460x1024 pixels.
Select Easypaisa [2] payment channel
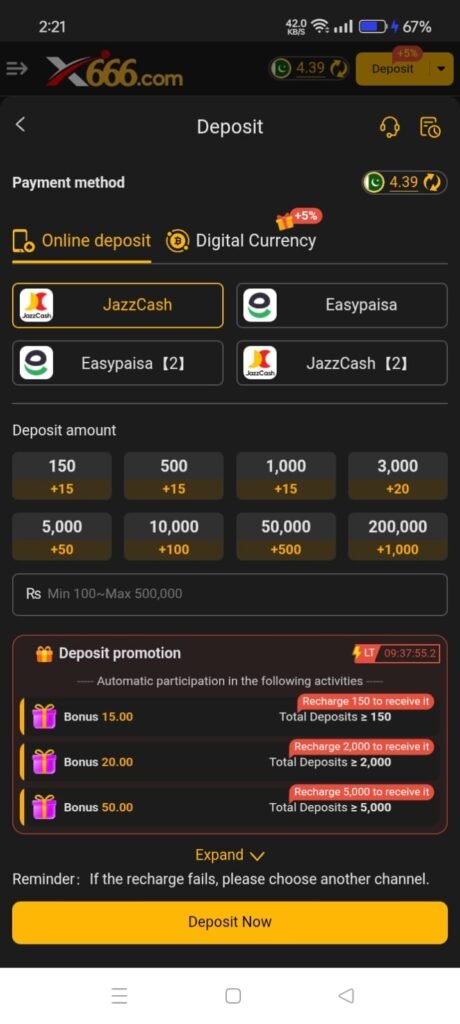pyautogui.click(x=118, y=363)
